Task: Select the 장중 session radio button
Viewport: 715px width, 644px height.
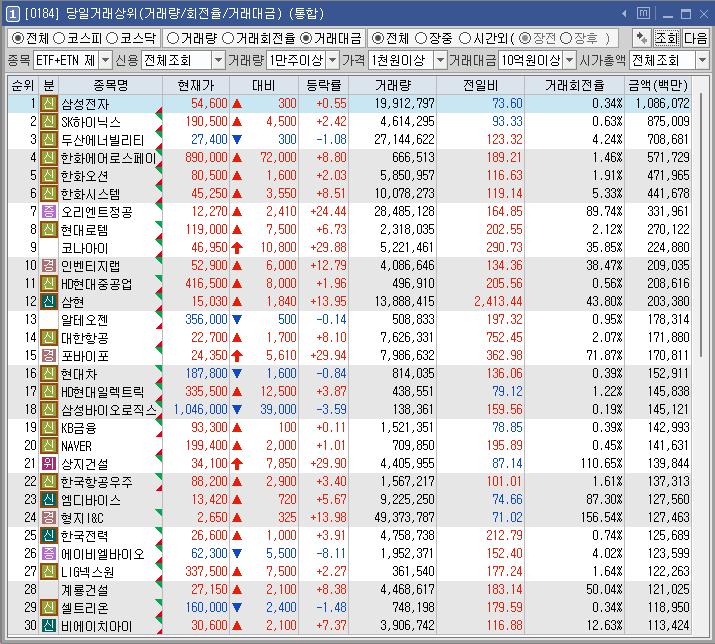Action: pos(421,39)
